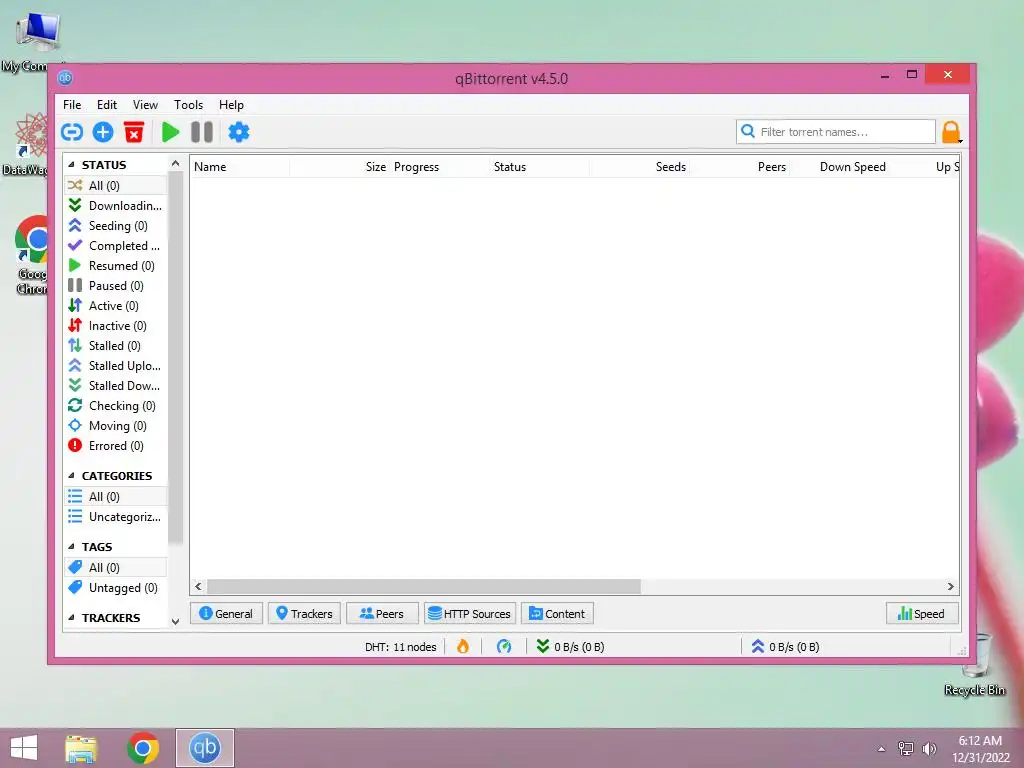
Task: Click the green Resume play icon
Action: 170,133
